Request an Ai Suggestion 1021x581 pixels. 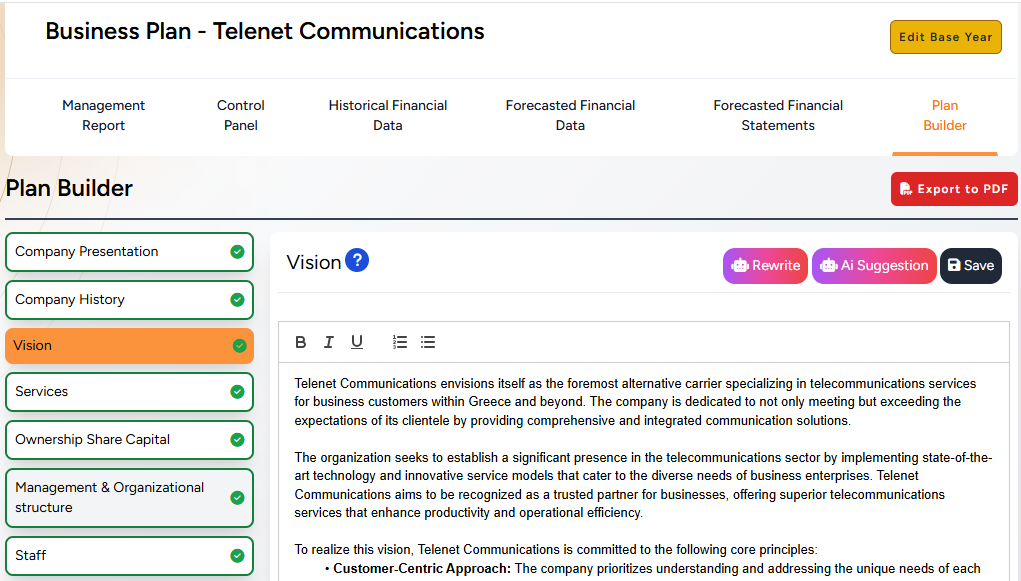coord(874,266)
